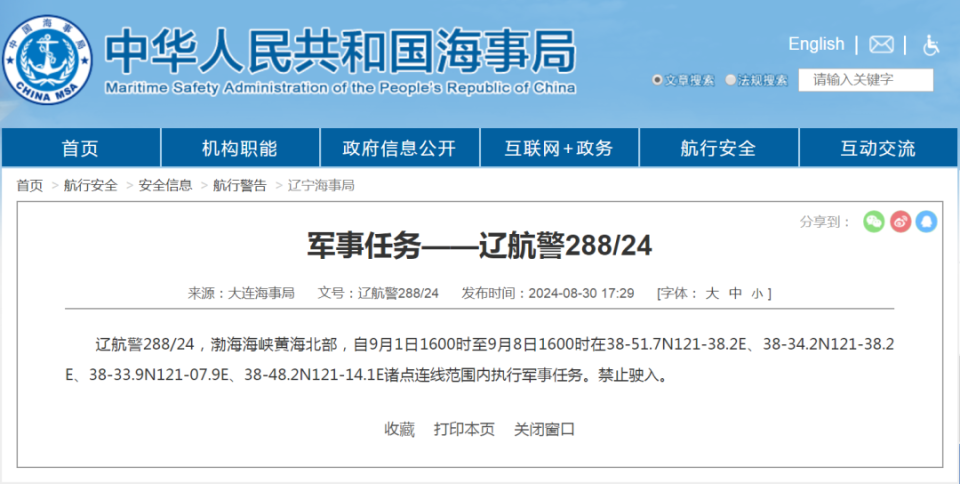Share to WeChat via green icon
Viewport: 960px width, 484px height.
(x=874, y=222)
